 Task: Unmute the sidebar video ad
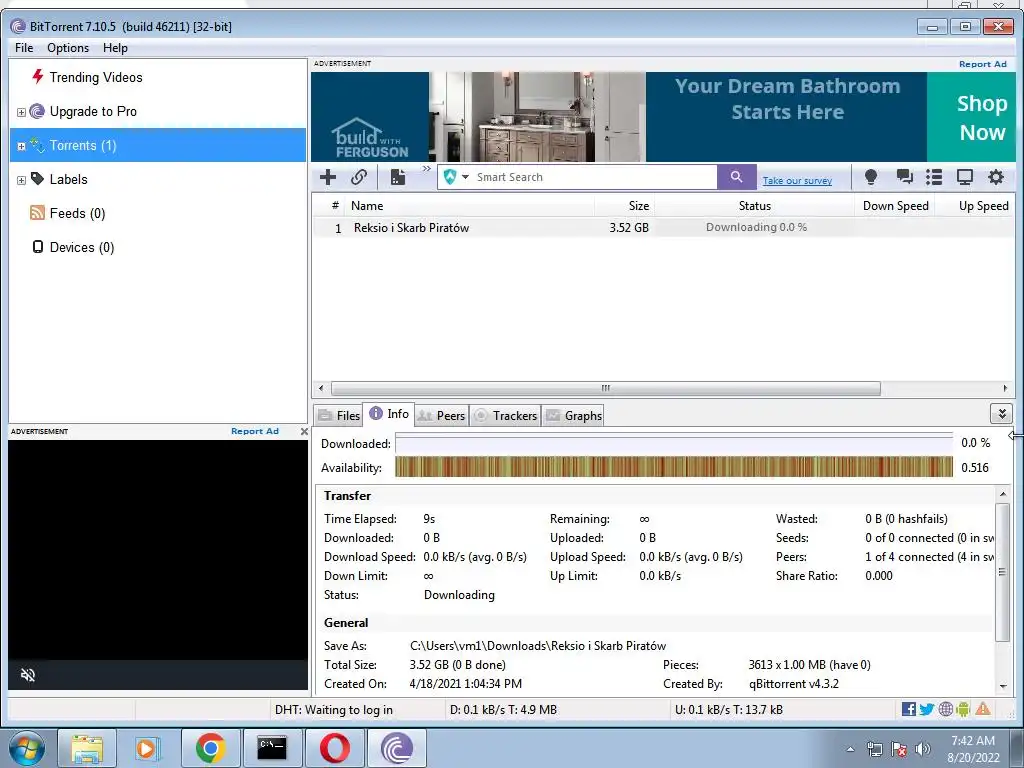point(27,675)
